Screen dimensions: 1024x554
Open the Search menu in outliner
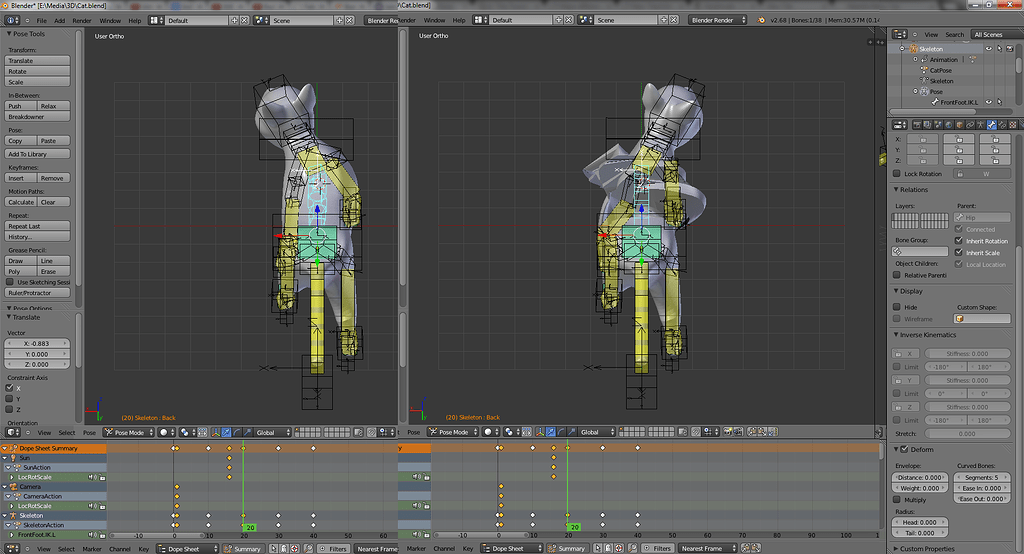pyautogui.click(x=954, y=35)
